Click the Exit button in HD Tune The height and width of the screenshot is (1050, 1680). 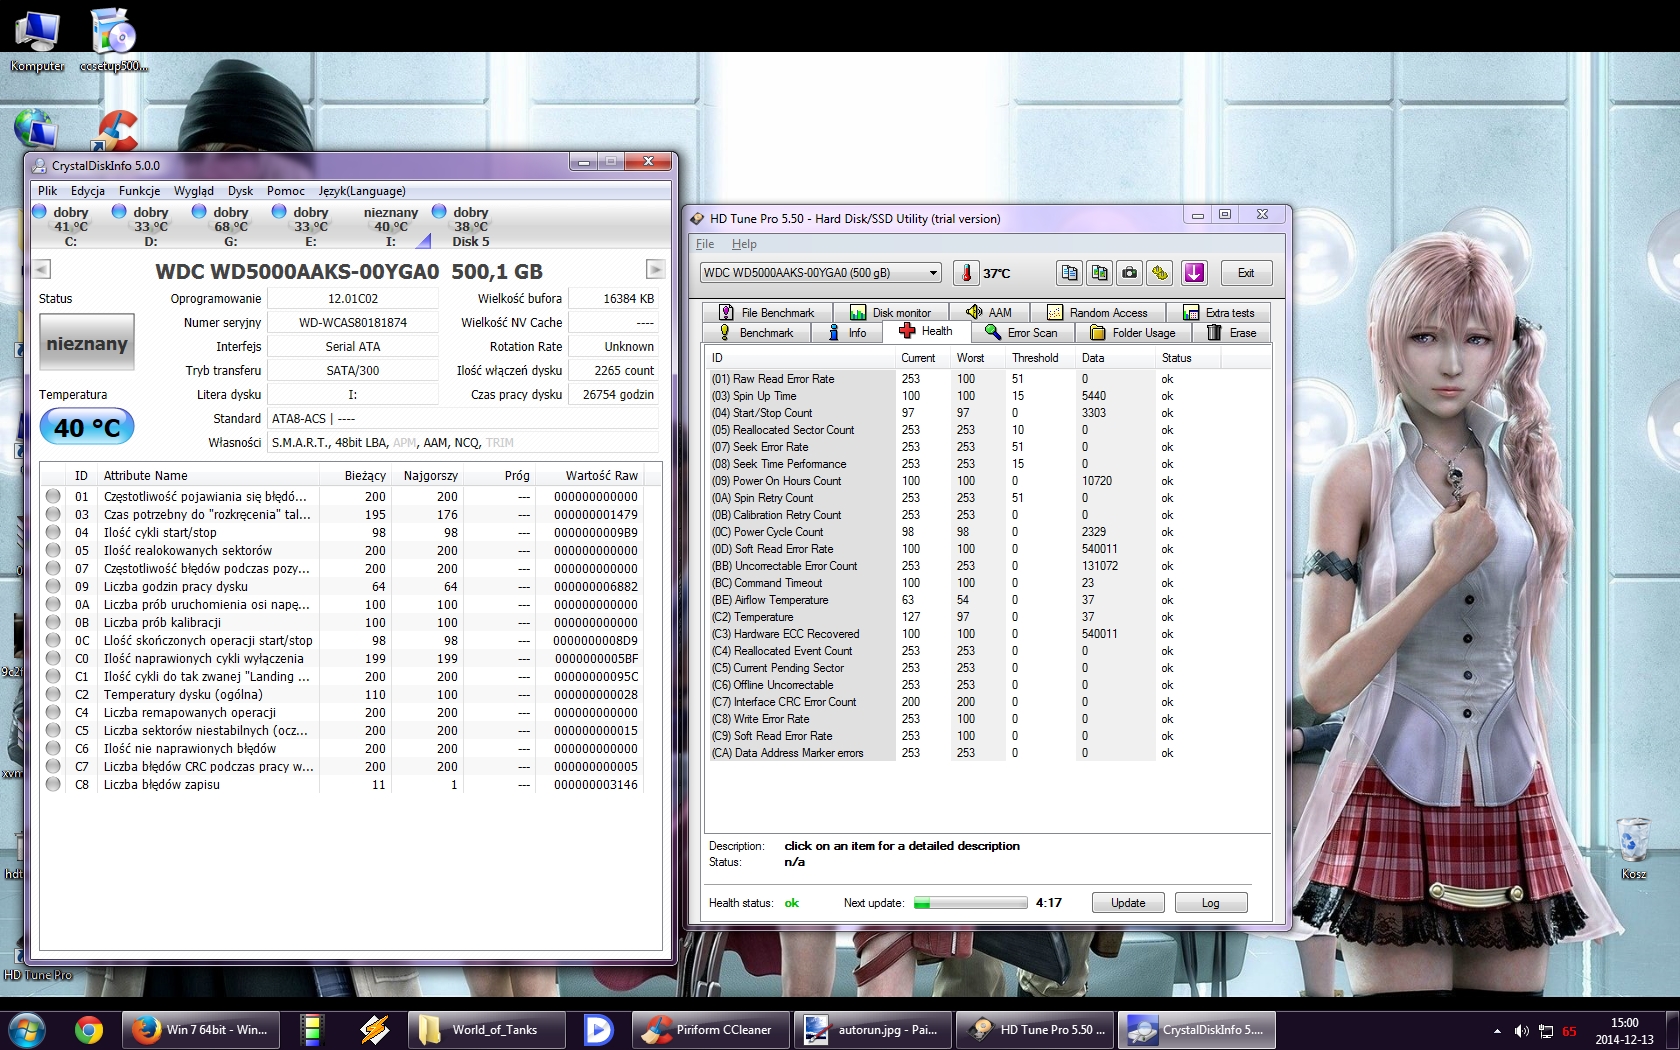[x=1245, y=273]
